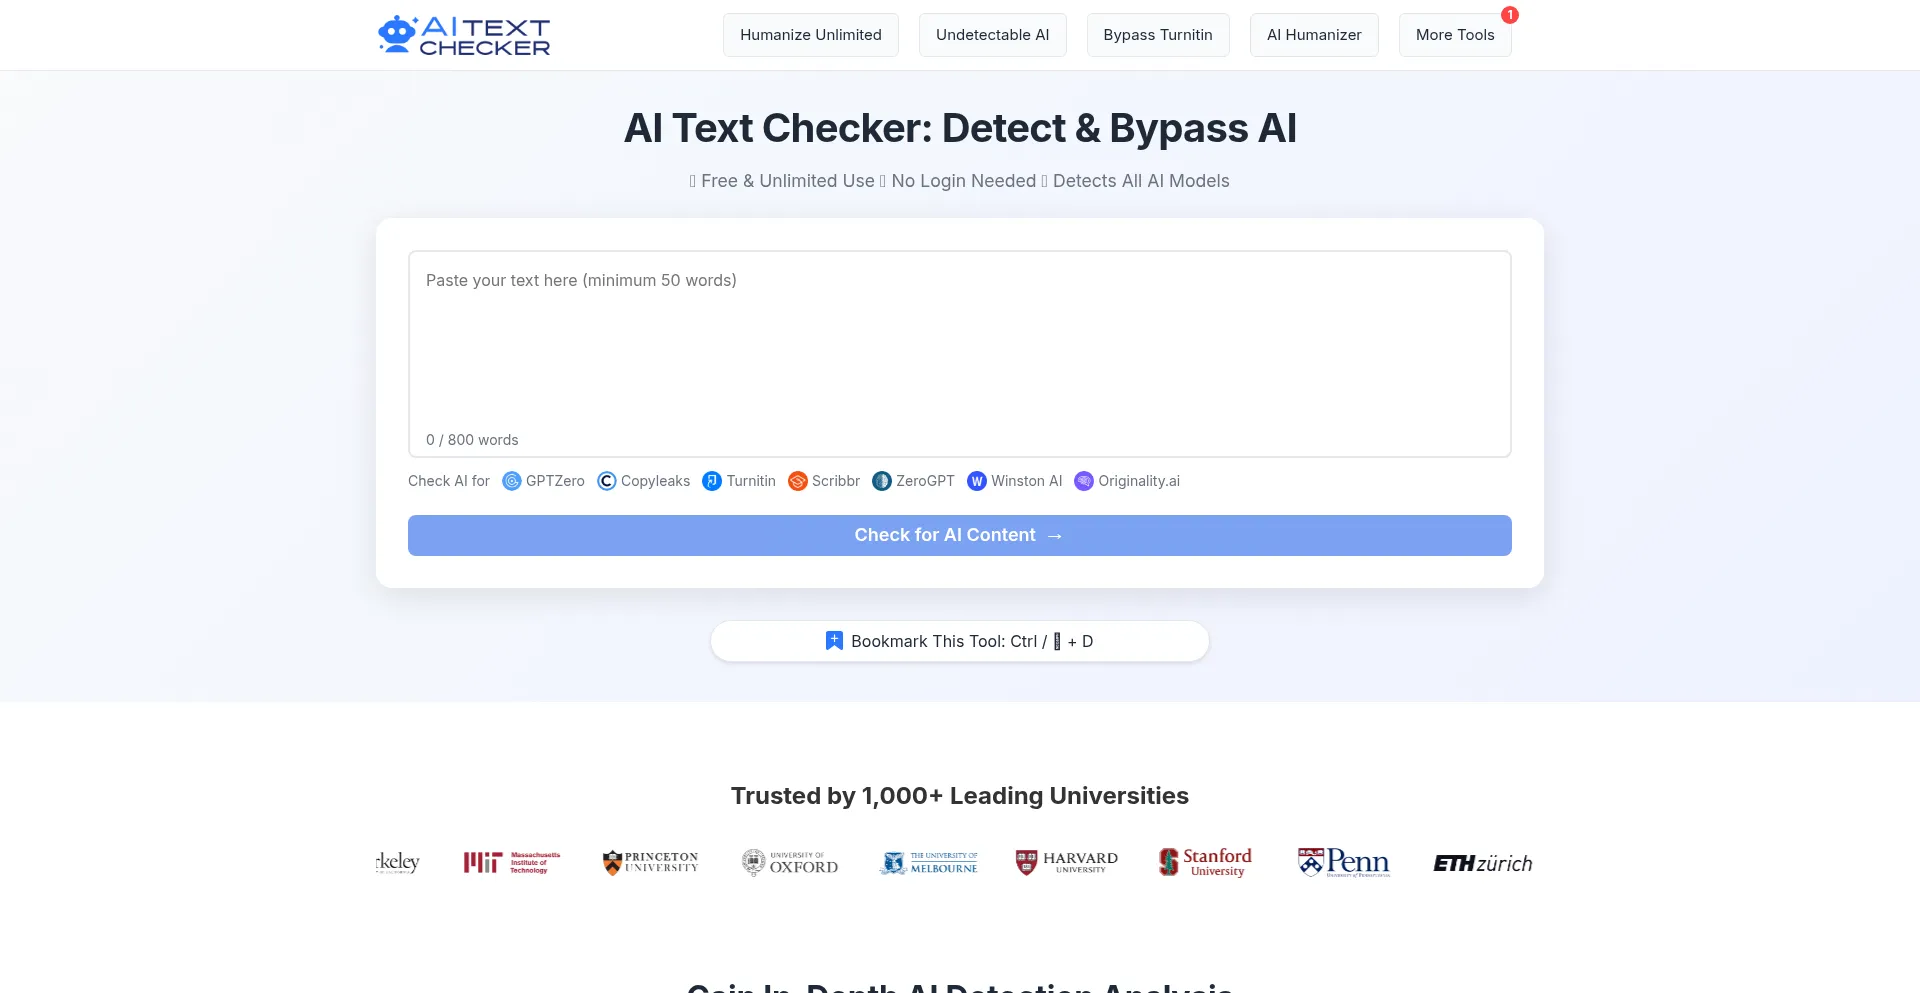Click the Check AI for label
The width and height of the screenshot is (1920, 993).
pyautogui.click(x=449, y=481)
